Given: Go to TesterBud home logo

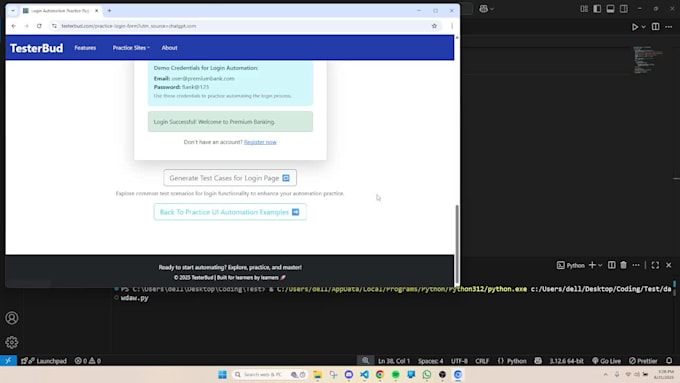Looking at the screenshot, I should [36, 48].
